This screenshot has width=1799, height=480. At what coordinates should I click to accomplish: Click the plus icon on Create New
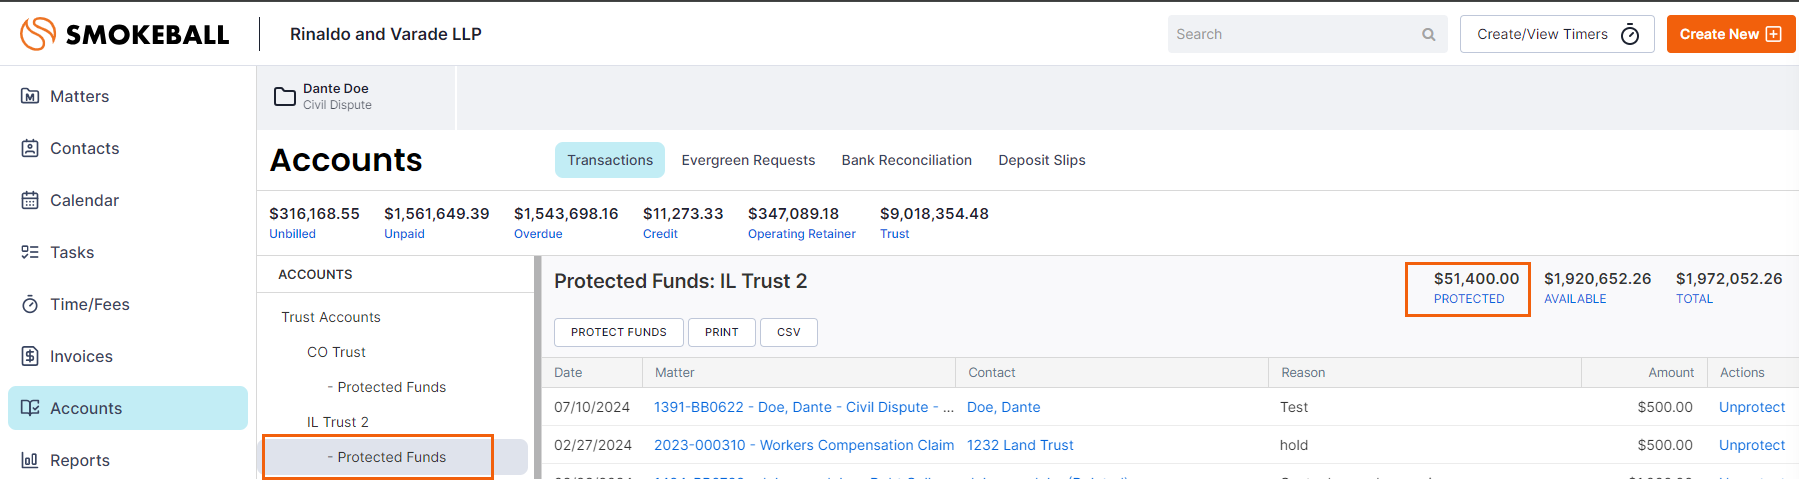1774,34
